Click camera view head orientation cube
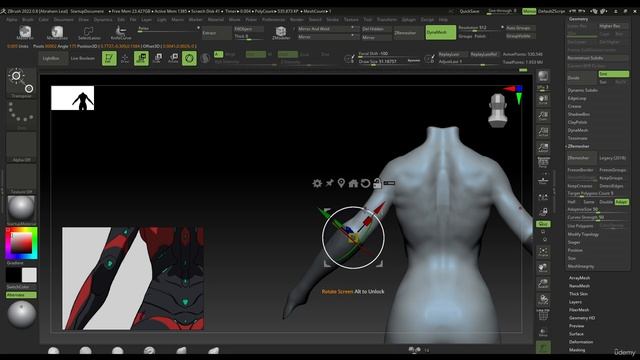The height and width of the screenshot is (360, 640). [x=498, y=110]
